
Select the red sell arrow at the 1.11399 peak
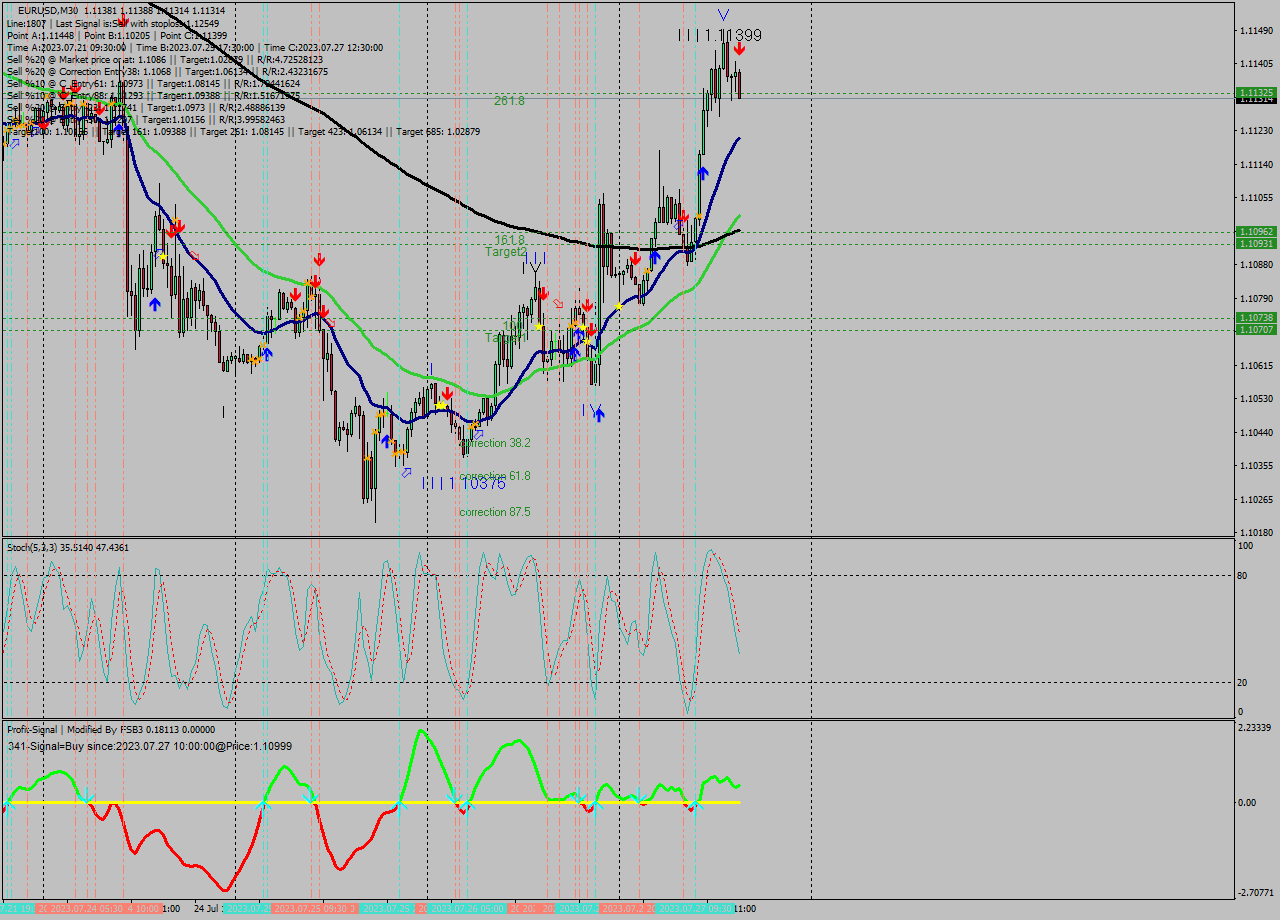(x=740, y=48)
